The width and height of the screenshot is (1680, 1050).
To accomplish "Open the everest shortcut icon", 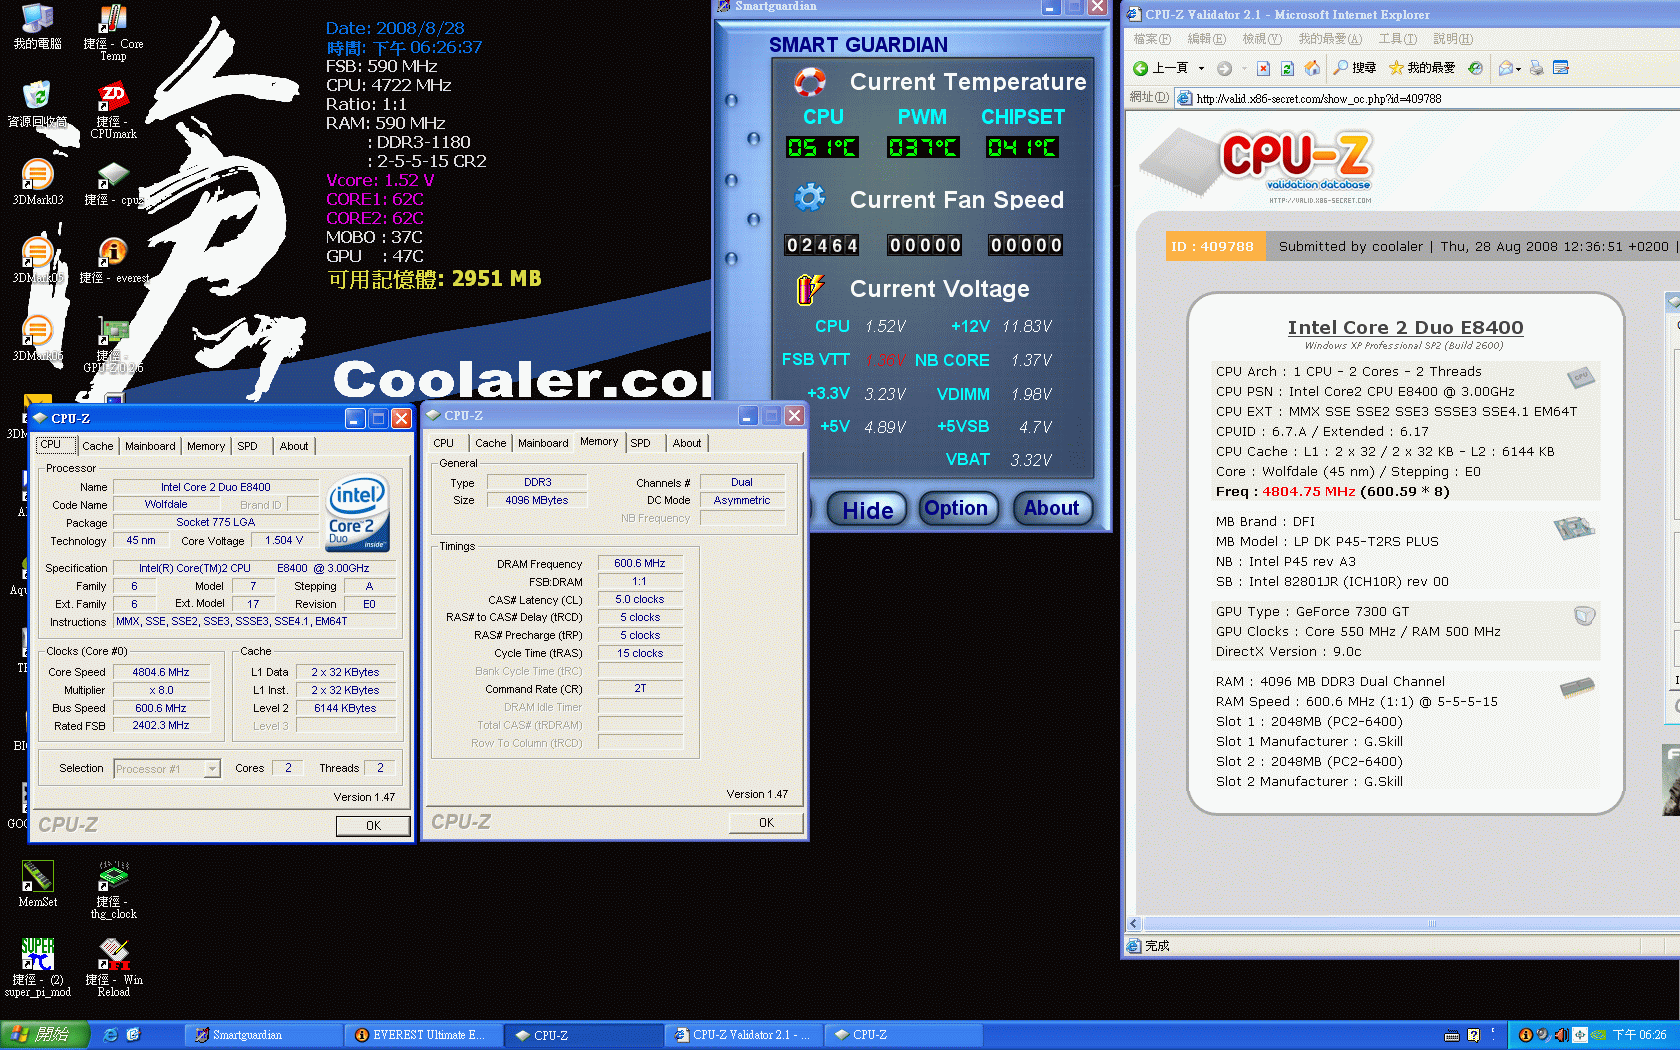I will 113,260.
